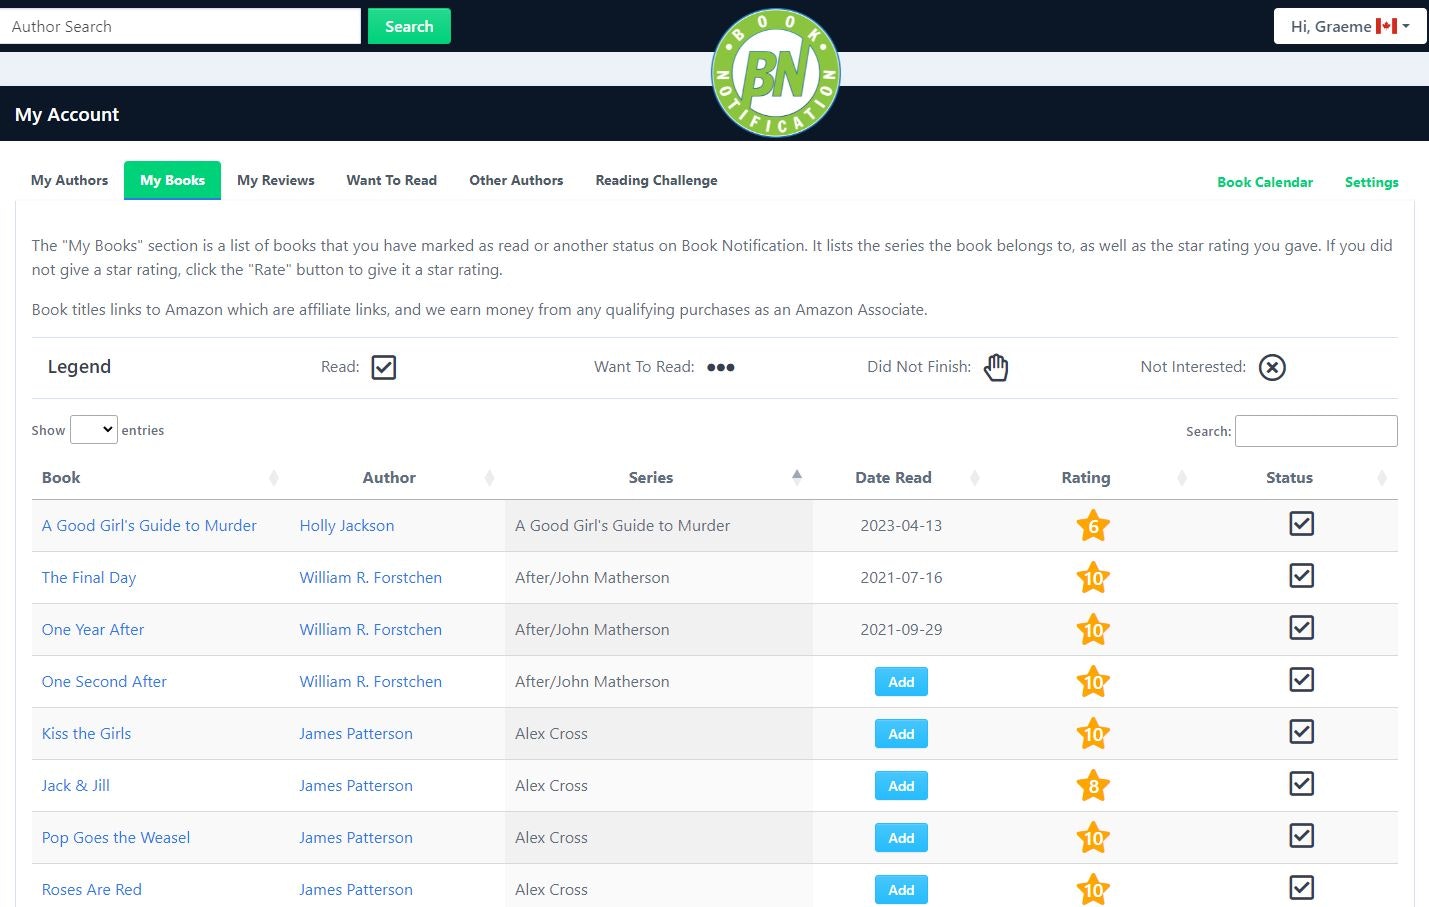Add a date read for Pop Goes the Weasel

pyautogui.click(x=901, y=838)
